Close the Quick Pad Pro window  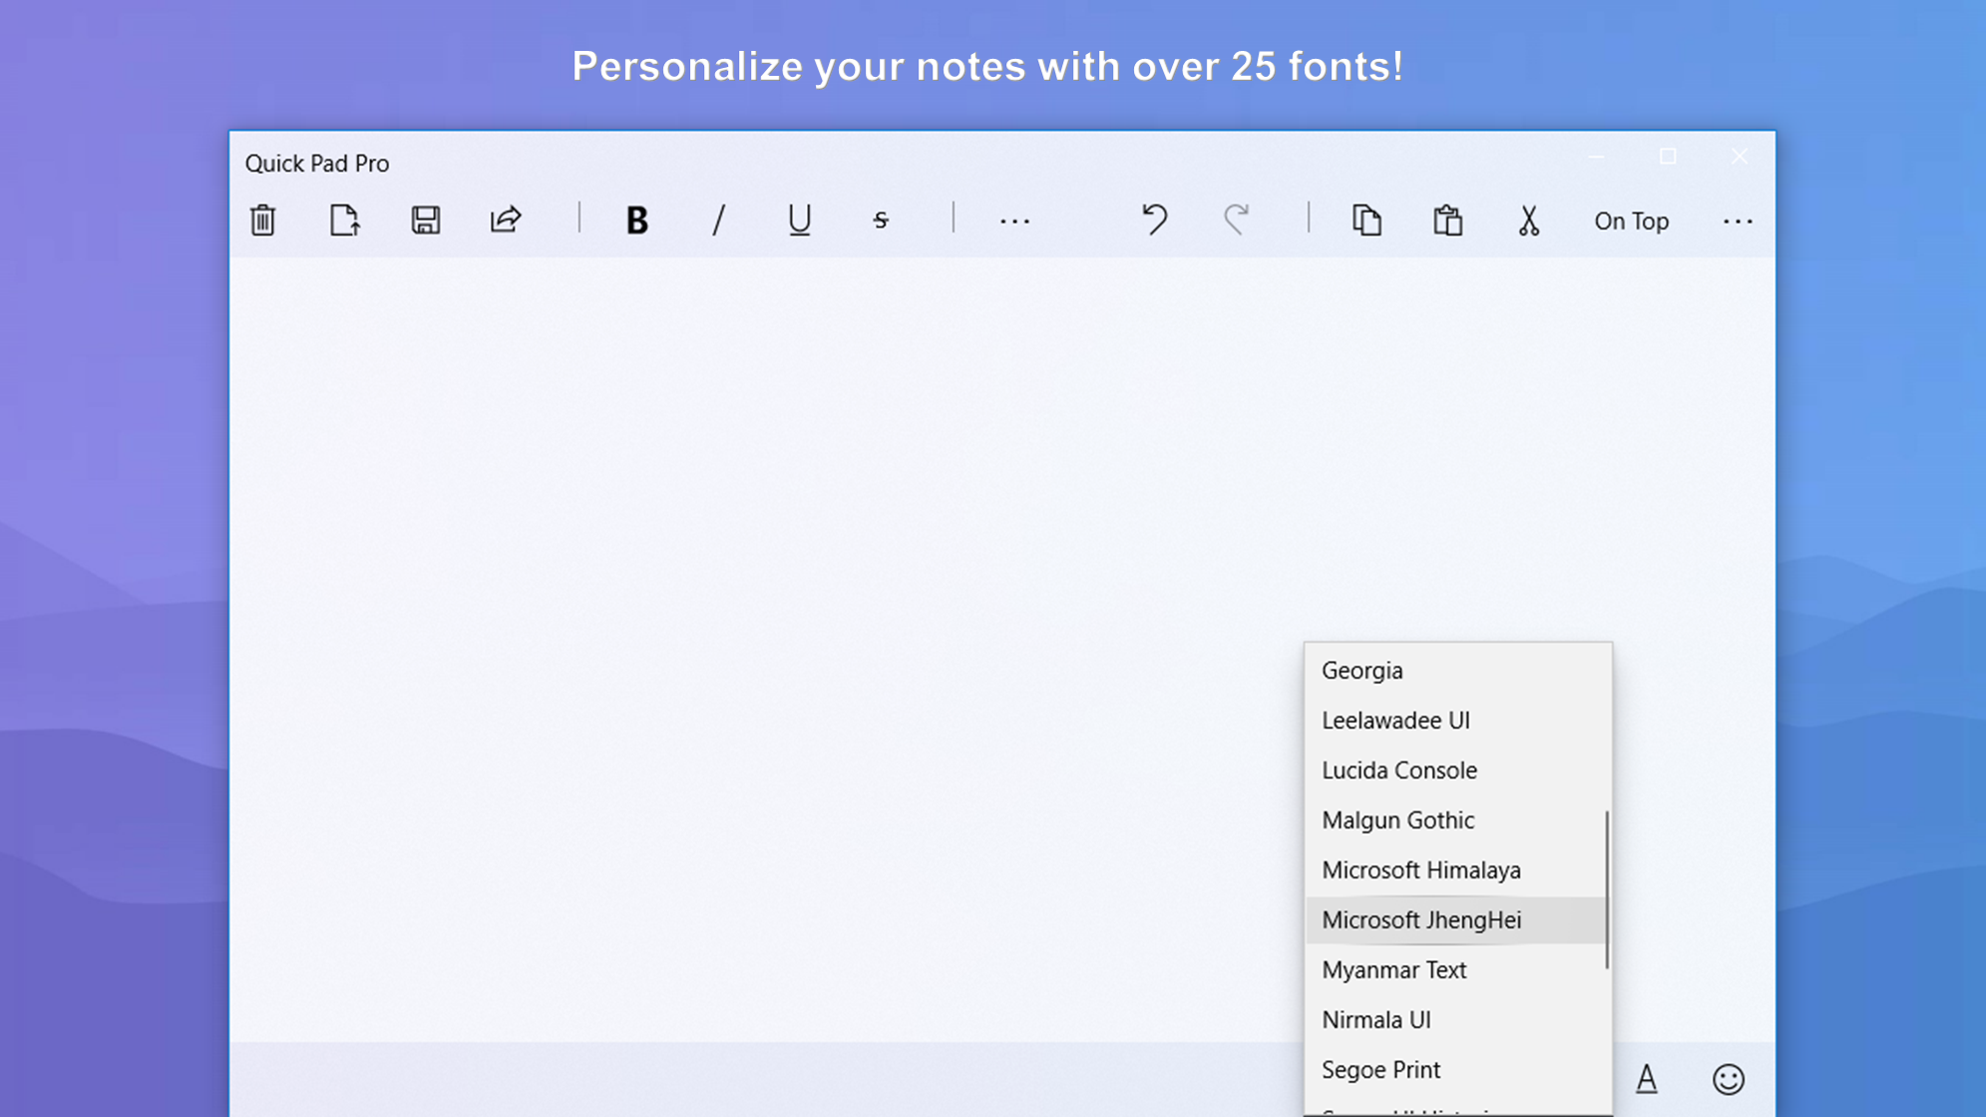click(1740, 157)
